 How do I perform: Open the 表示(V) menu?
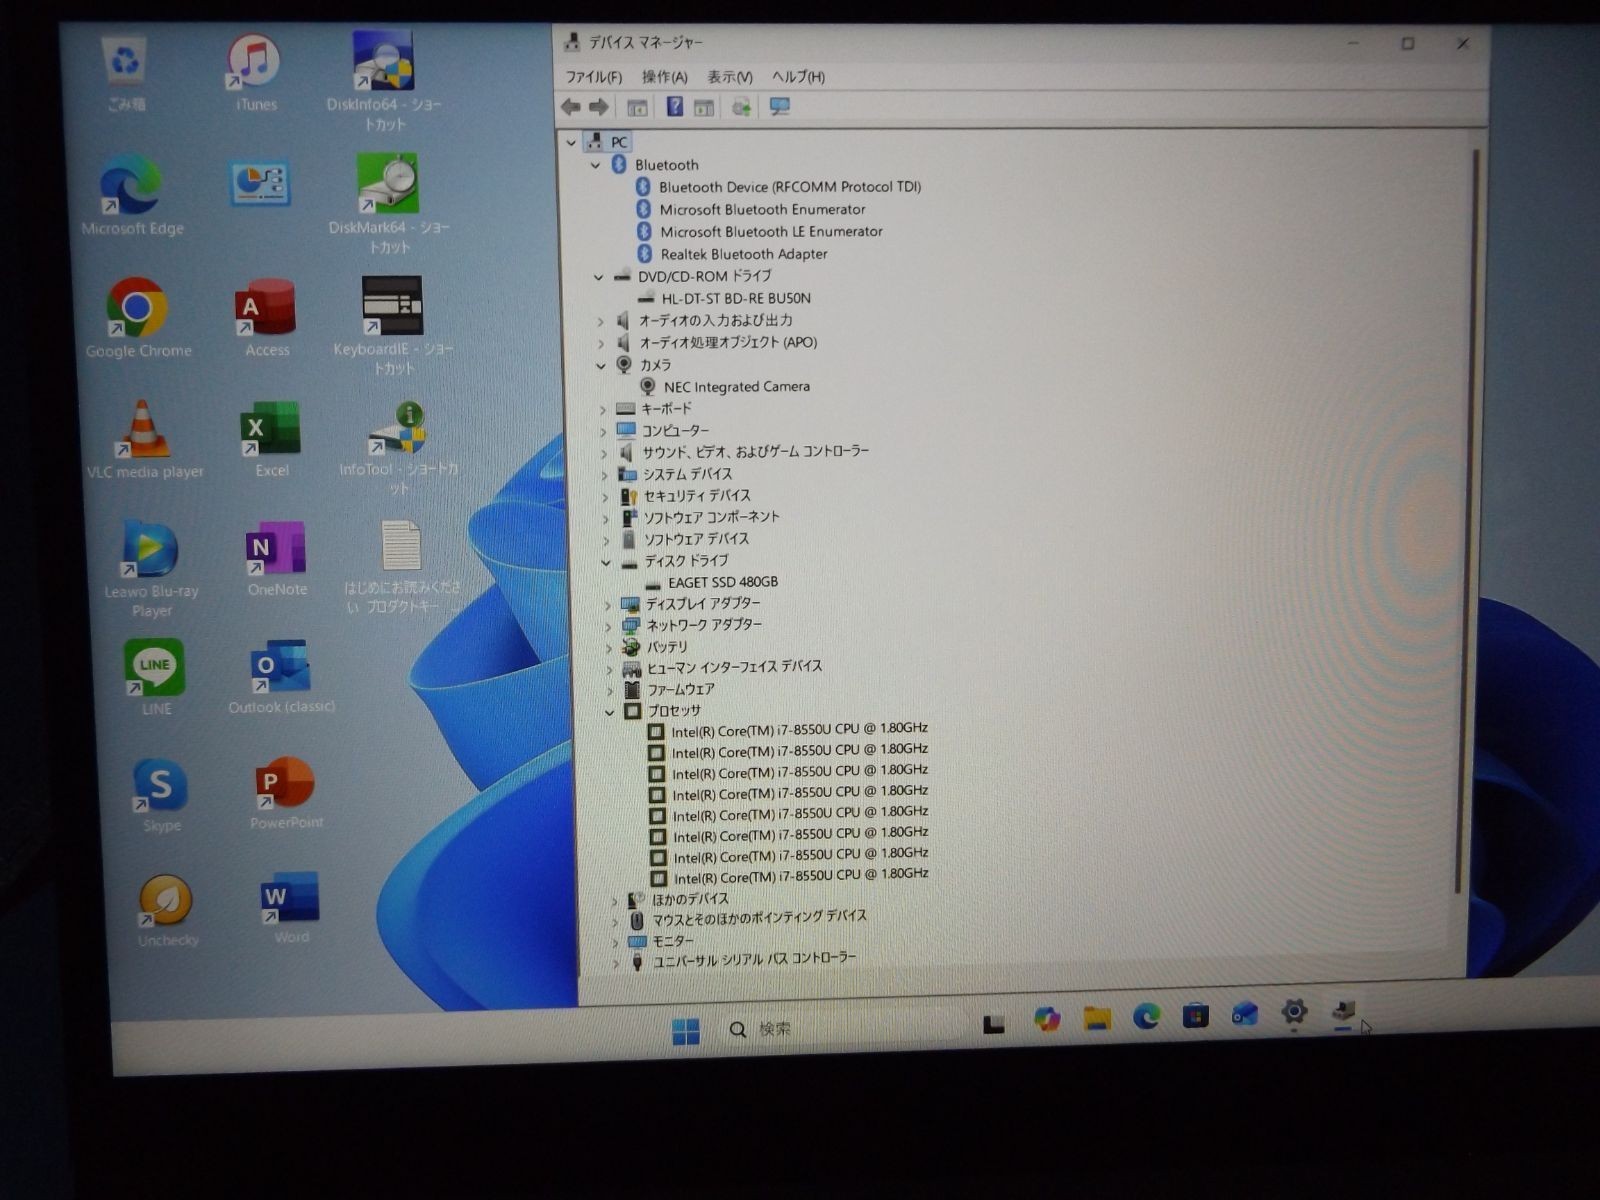[730, 77]
